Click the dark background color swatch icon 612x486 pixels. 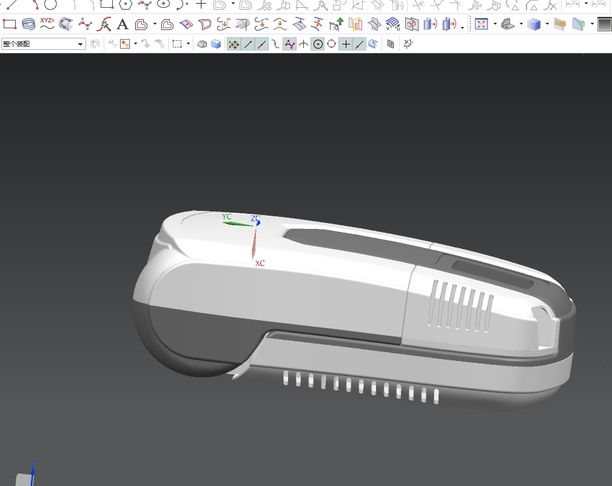pyautogui.click(x=604, y=24)
